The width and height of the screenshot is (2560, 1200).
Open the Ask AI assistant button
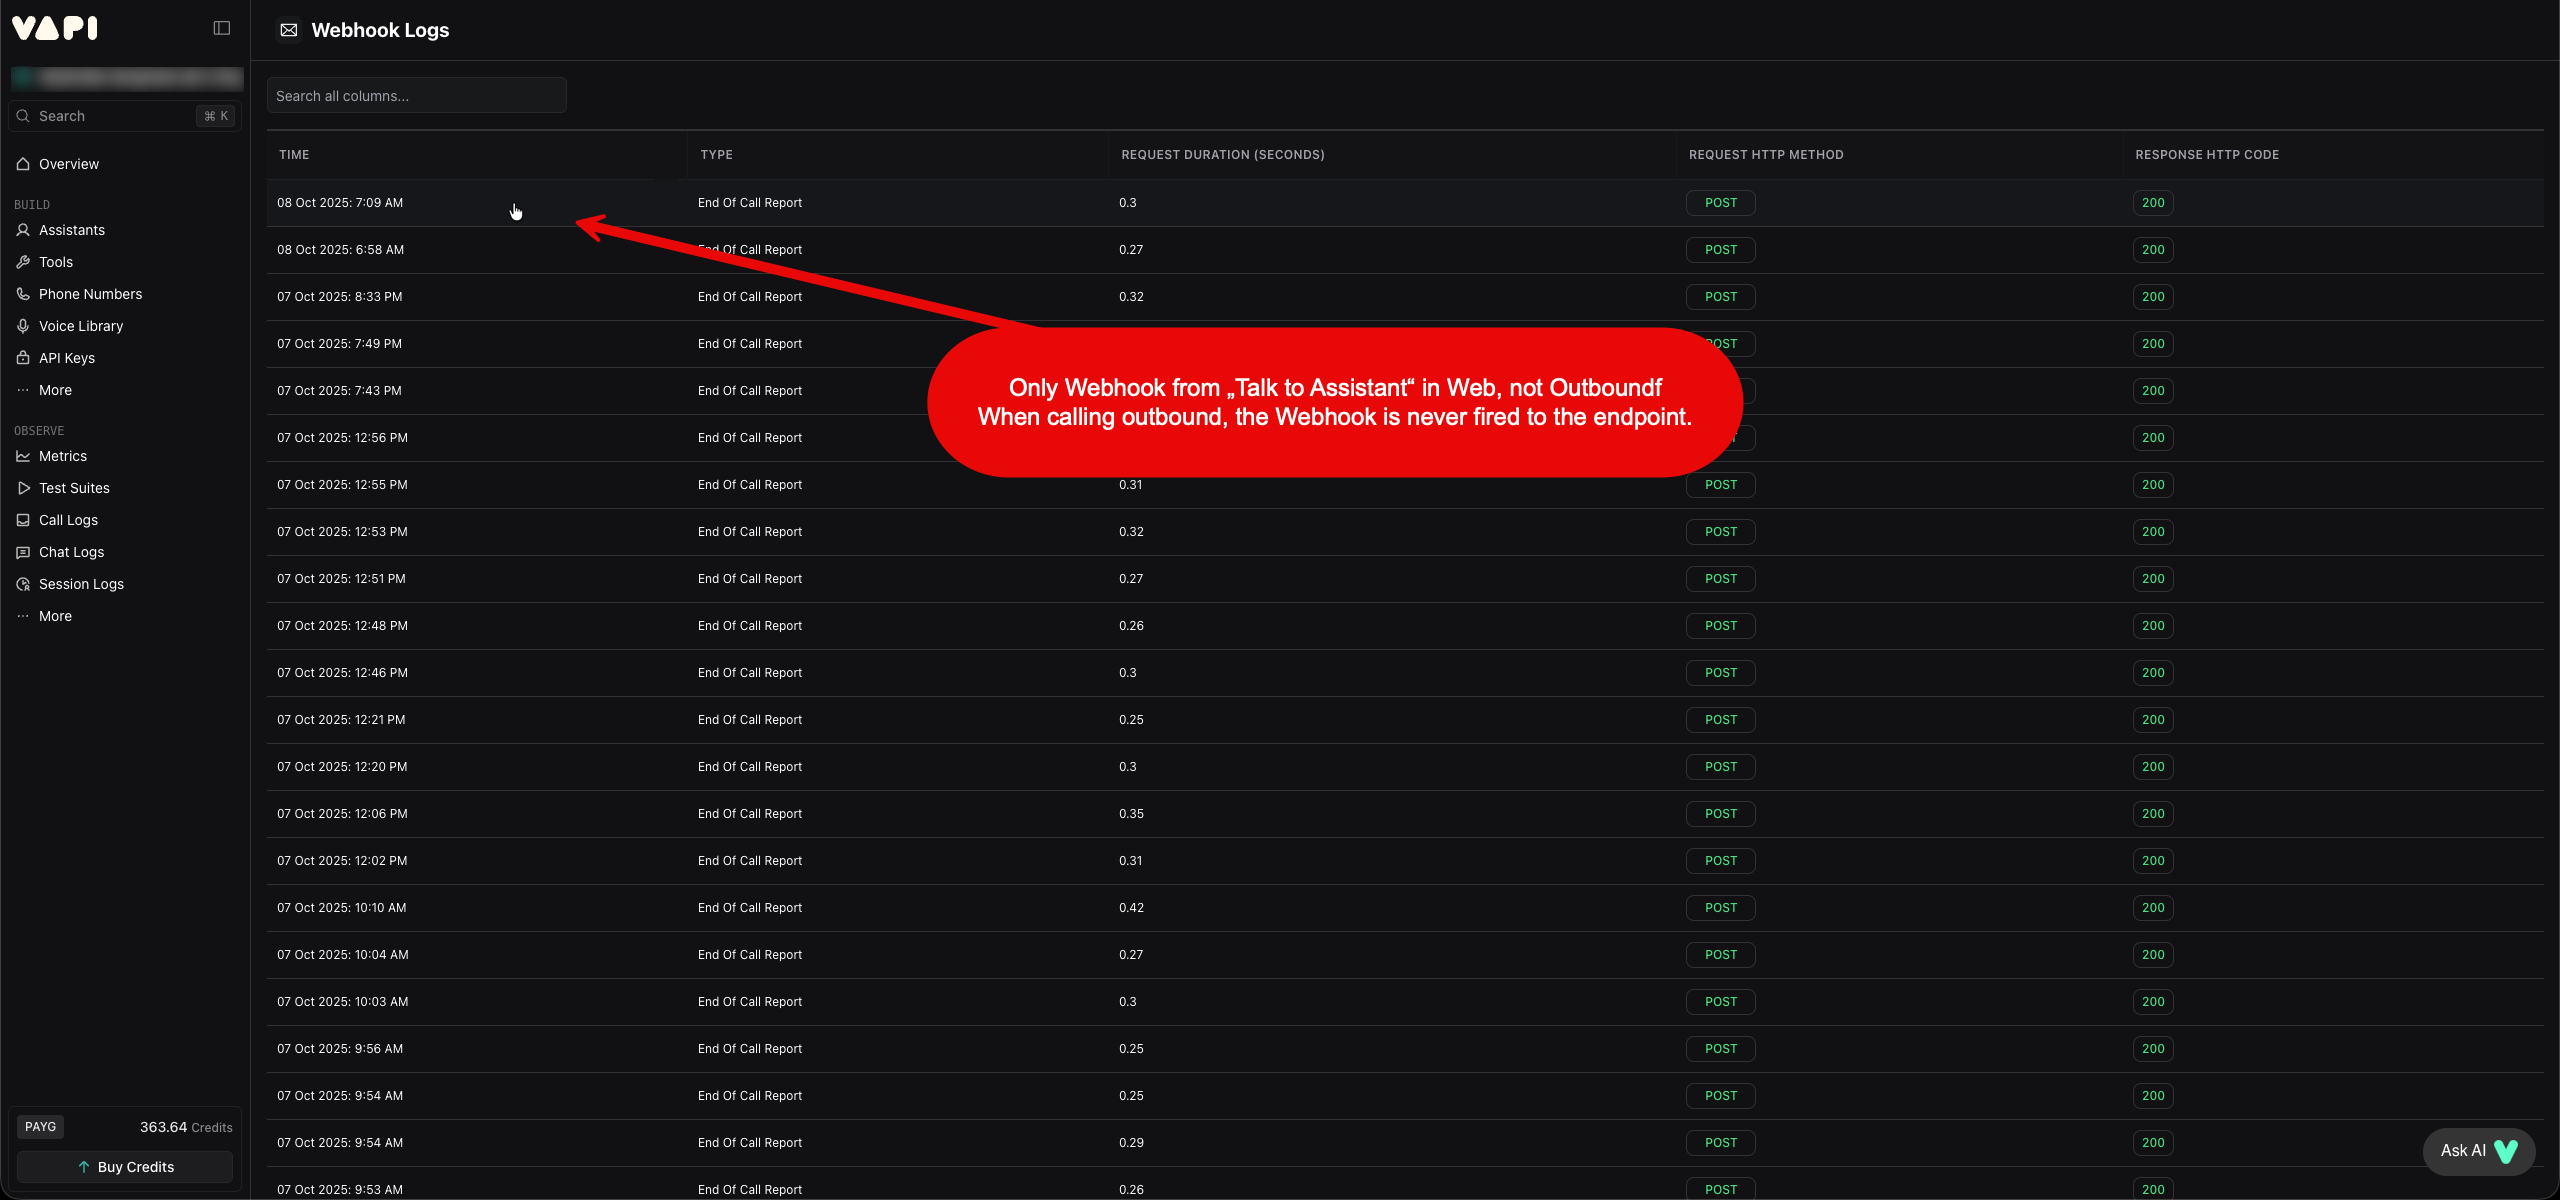coord(2477,1151)
